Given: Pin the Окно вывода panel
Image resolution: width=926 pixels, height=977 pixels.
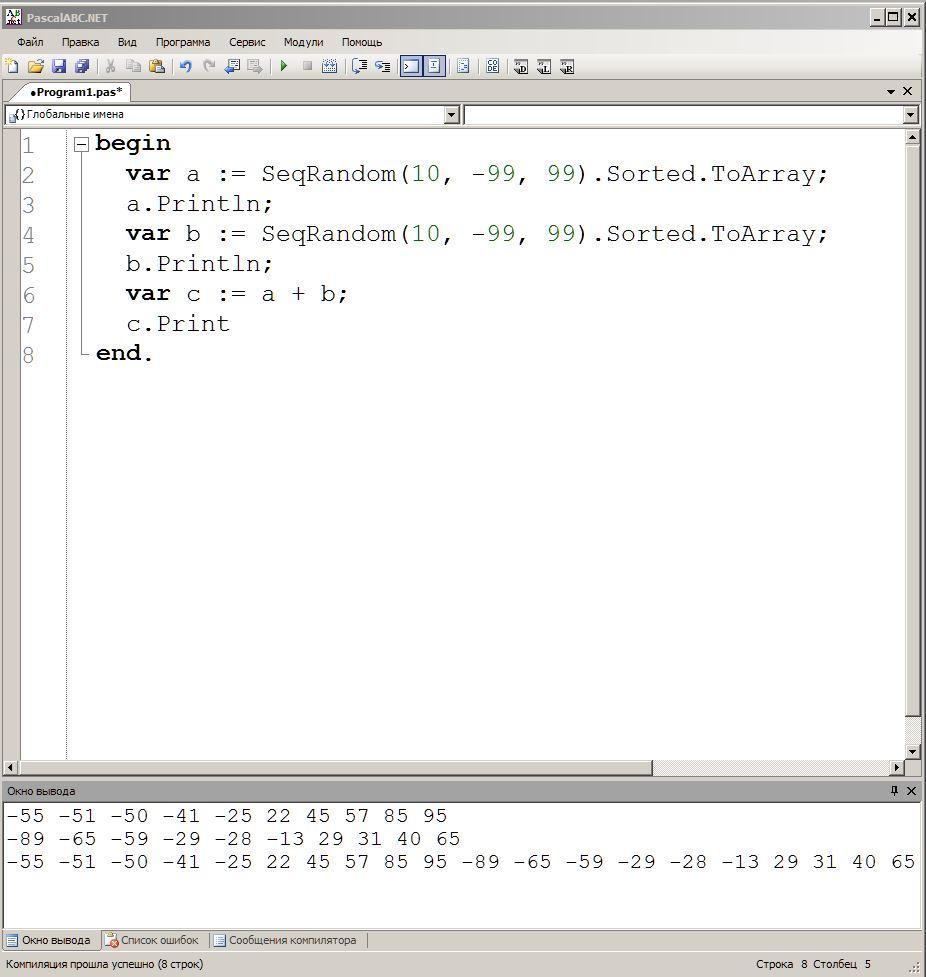Looking at the screenshot, I should pos(894,791).
